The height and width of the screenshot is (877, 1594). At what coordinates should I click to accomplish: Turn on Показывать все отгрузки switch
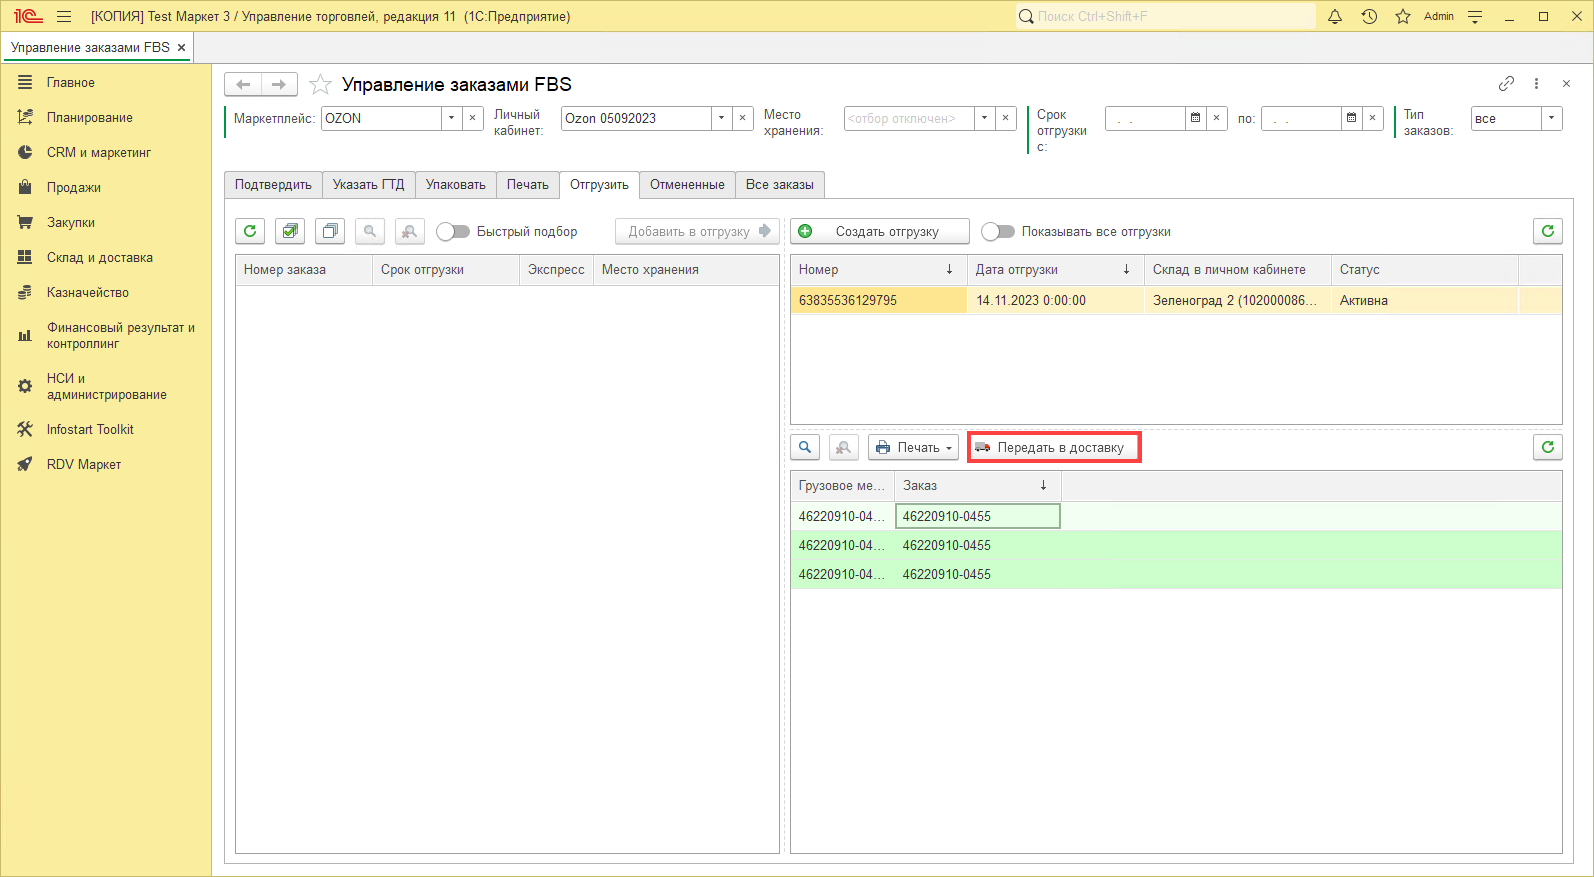(x=997, y=231)
